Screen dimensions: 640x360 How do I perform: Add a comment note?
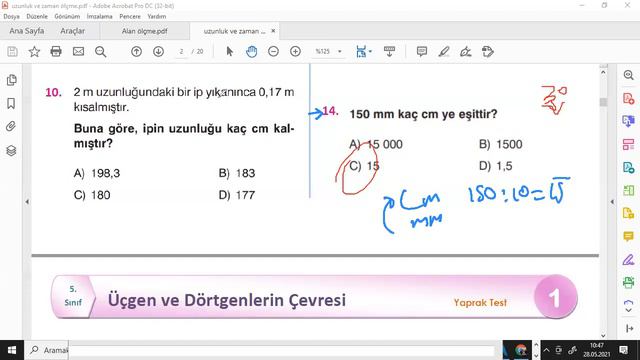[422, 51]
